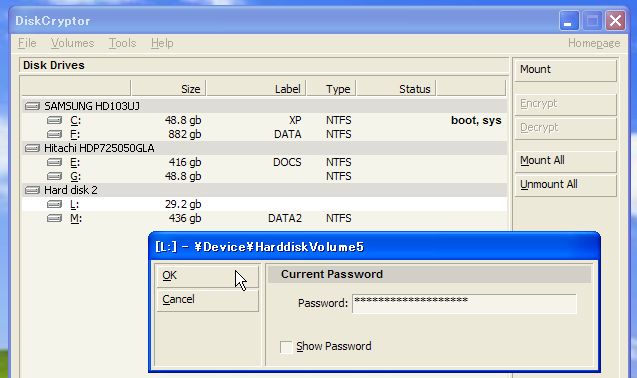Click the F: volume drive icon
Viewport: 637px width, 378px height.
[54, 134]
